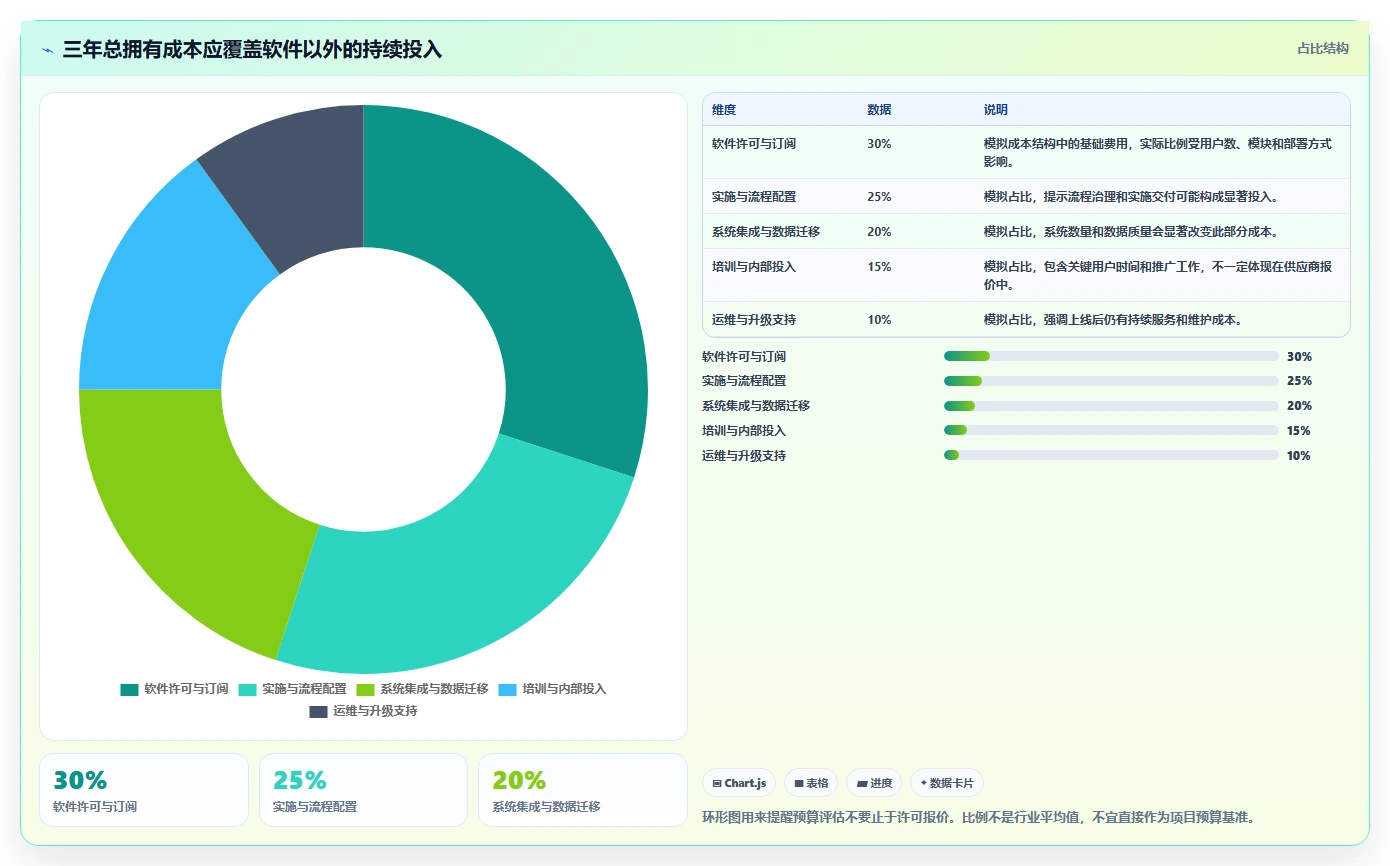Toggle the 软件许可与订阅 legend color swatch
This screenshot has width=1390, height=866.
click(129, 689)
